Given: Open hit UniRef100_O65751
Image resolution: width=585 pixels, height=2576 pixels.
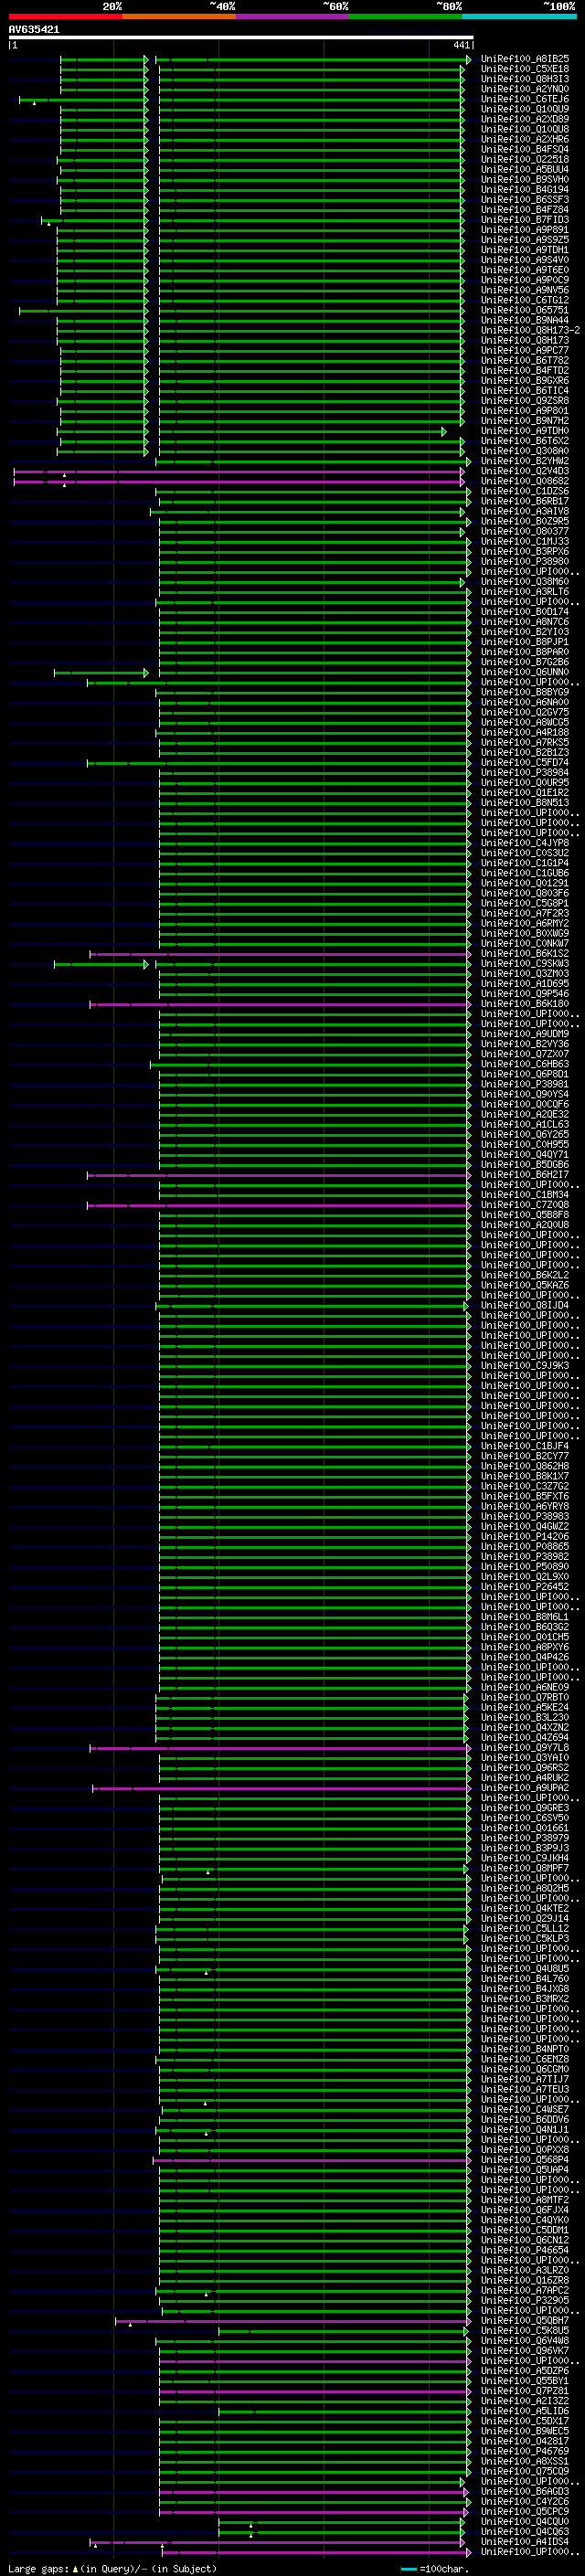Looking at the screenshot, I should point(524,310).
